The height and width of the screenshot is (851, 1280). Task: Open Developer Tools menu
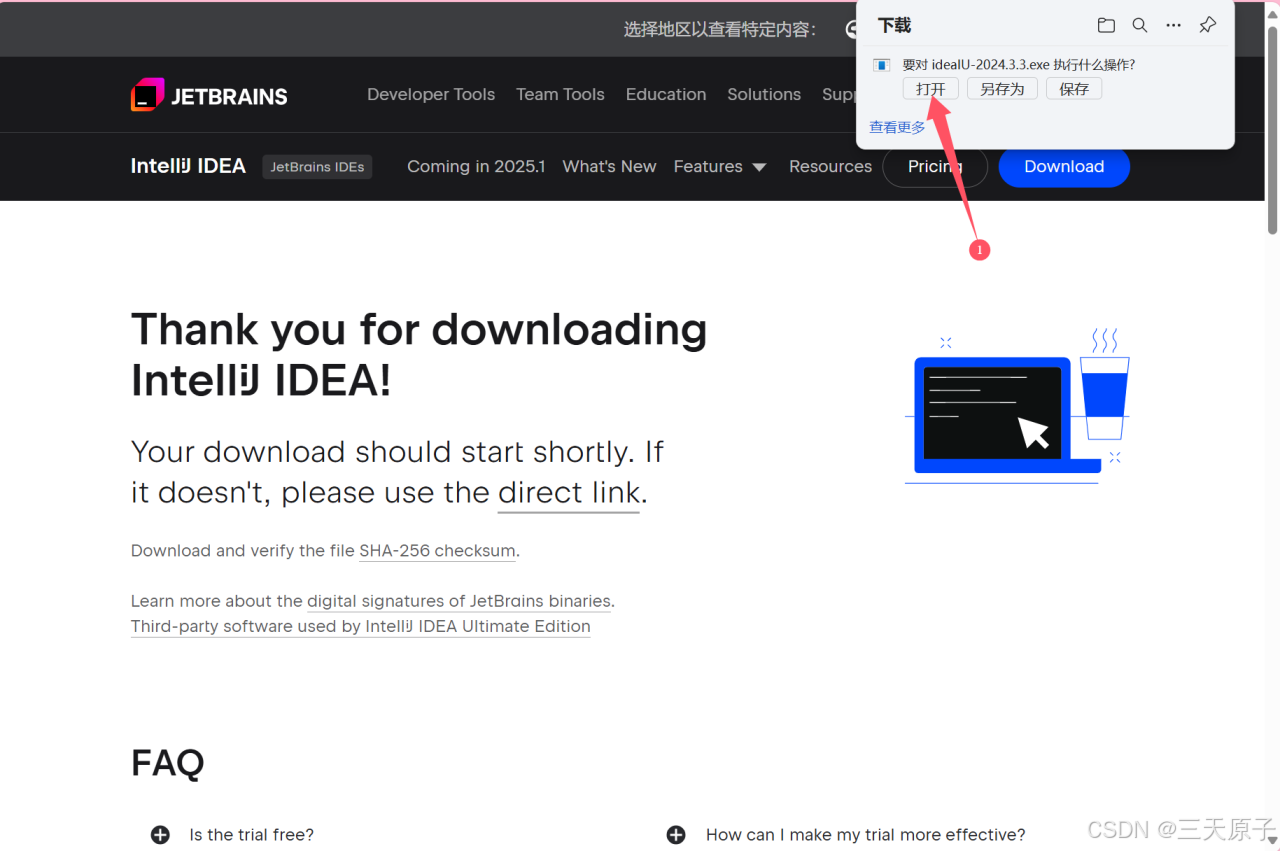pyautogui.click(x=431, y=94)
